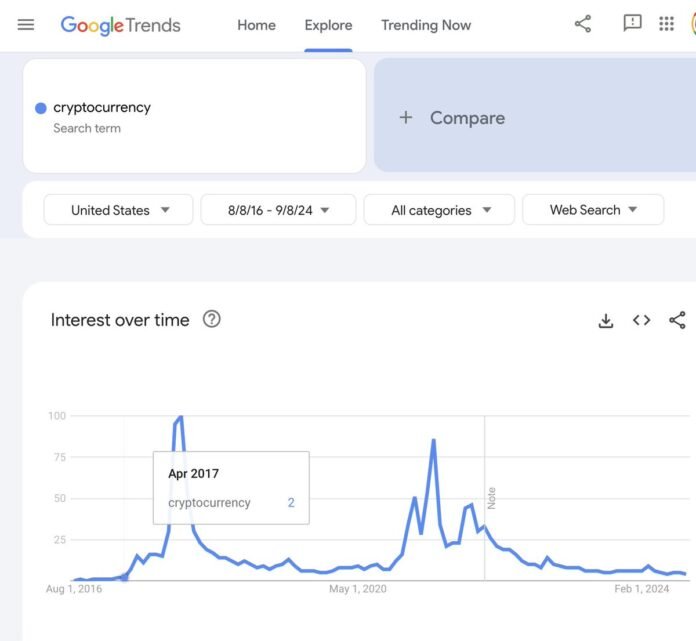Share the Interest over time chart
696x641 pixels.
click(x=677, y=320)
